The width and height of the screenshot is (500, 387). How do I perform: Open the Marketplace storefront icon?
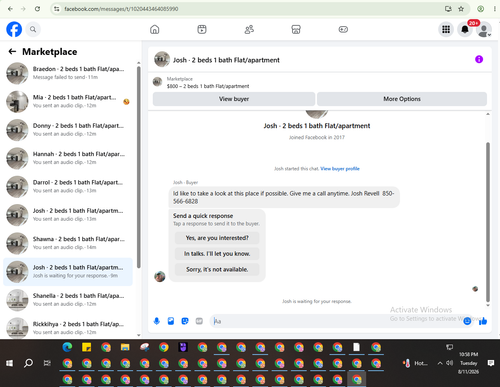pos(296,29)
